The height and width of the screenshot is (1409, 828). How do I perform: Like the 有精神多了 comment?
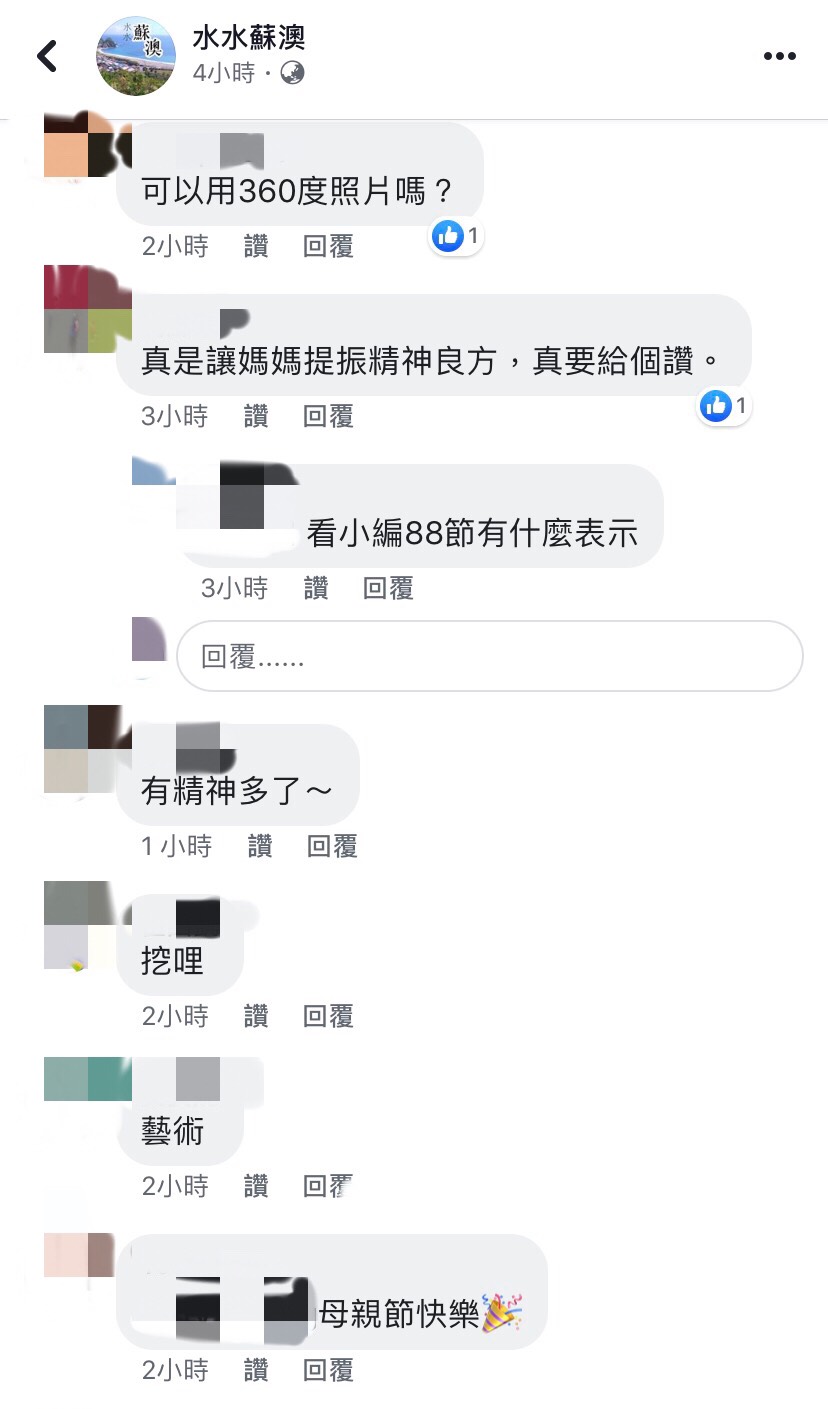pyautogui.click(x=260, y=846)
